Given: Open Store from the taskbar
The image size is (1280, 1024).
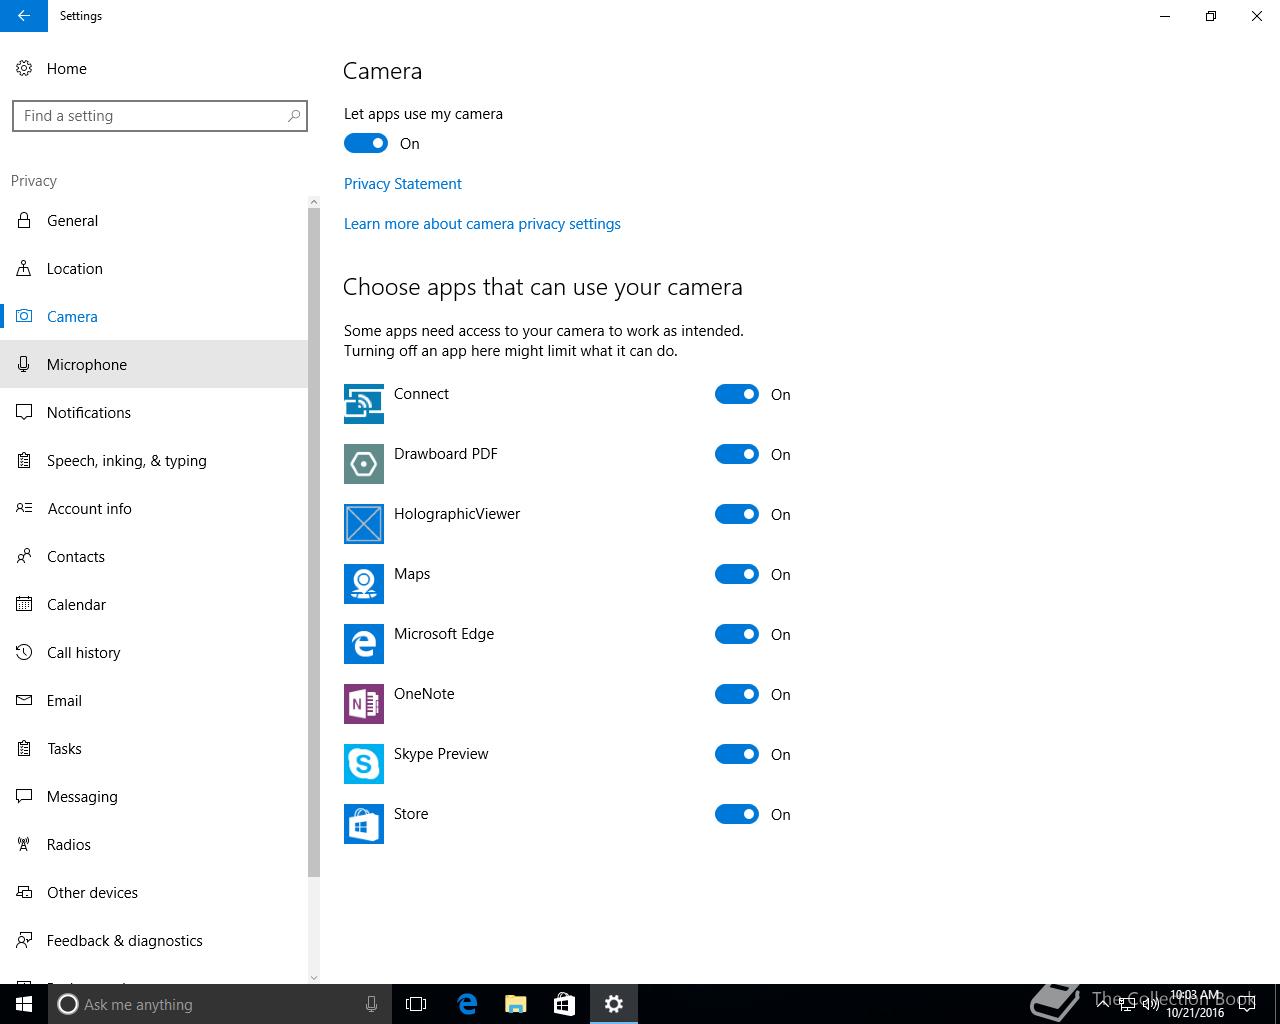Looking at the screenshot, I should 564,1004.
